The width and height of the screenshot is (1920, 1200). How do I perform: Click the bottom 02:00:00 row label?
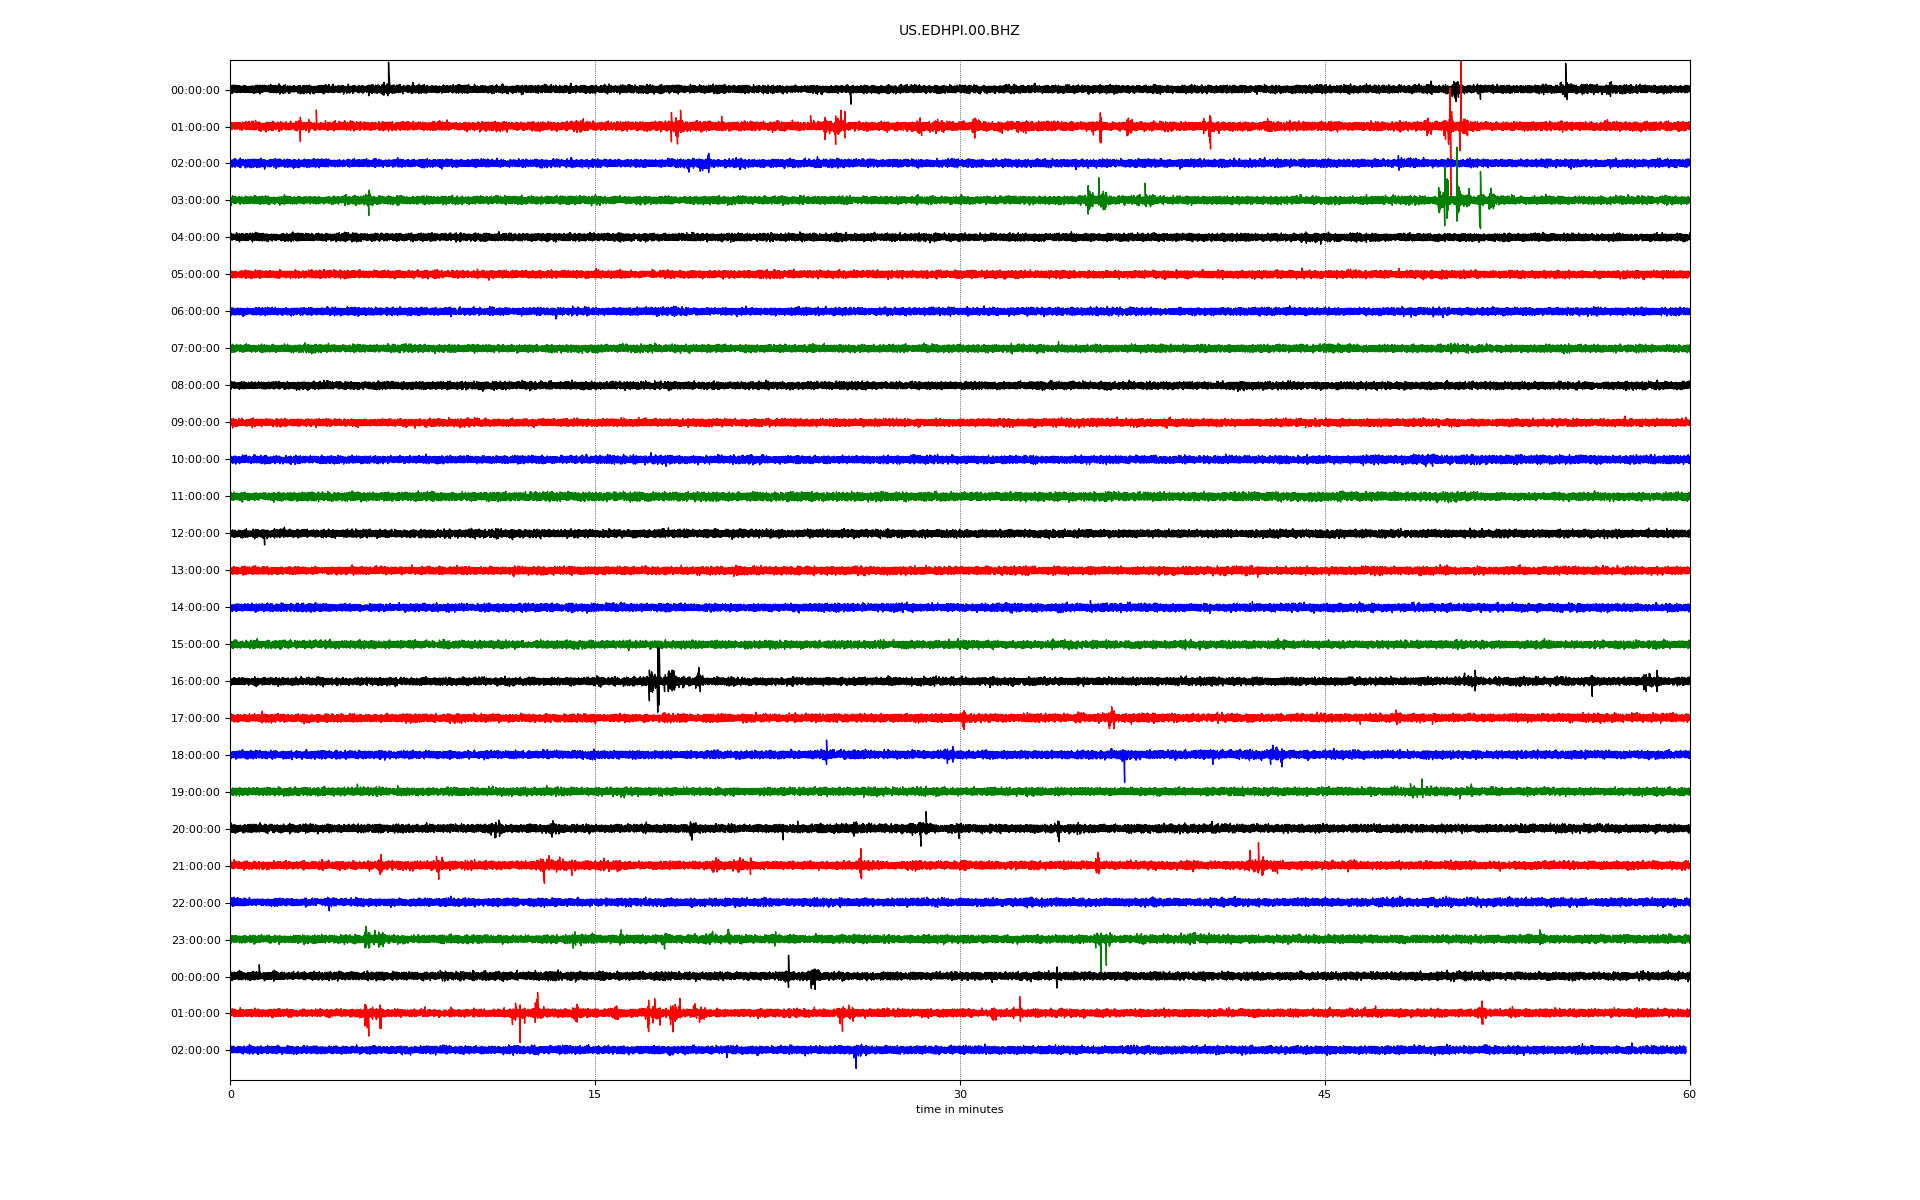point(195,1051)
